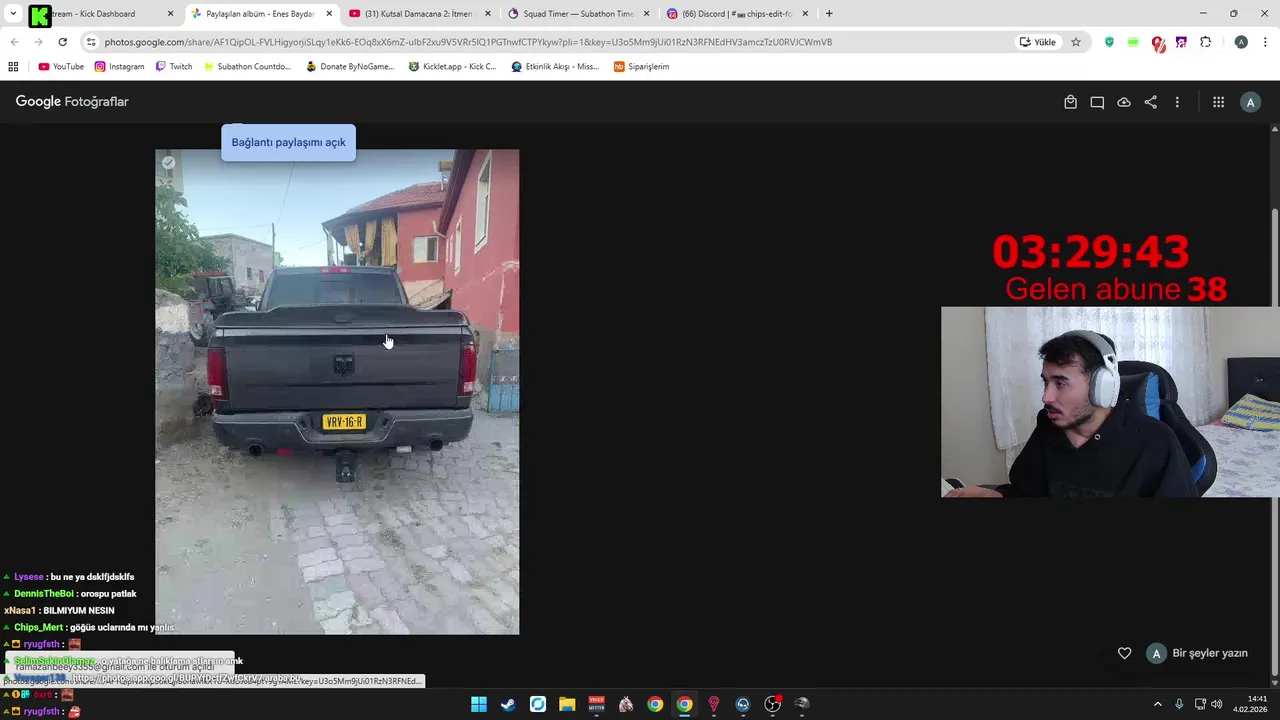Click chat message from DennisTheBoi
Screen dimensions: 1280x720
tap(70, 594)
